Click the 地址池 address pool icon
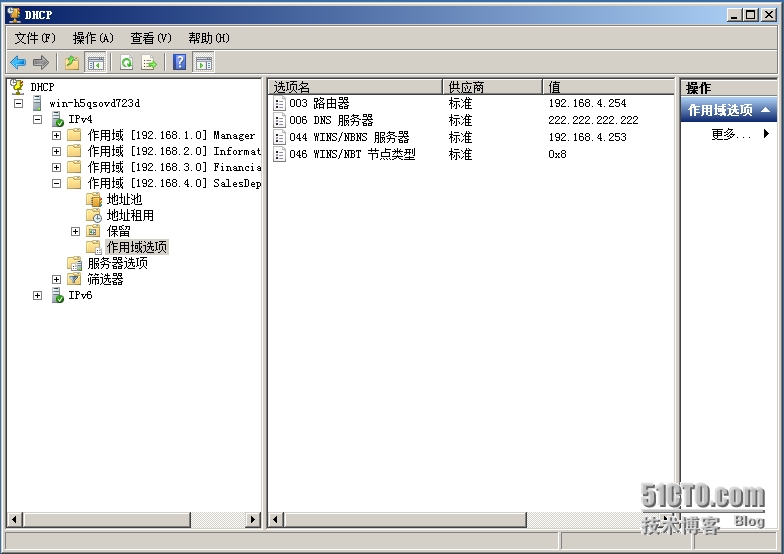 click(94, 200)
